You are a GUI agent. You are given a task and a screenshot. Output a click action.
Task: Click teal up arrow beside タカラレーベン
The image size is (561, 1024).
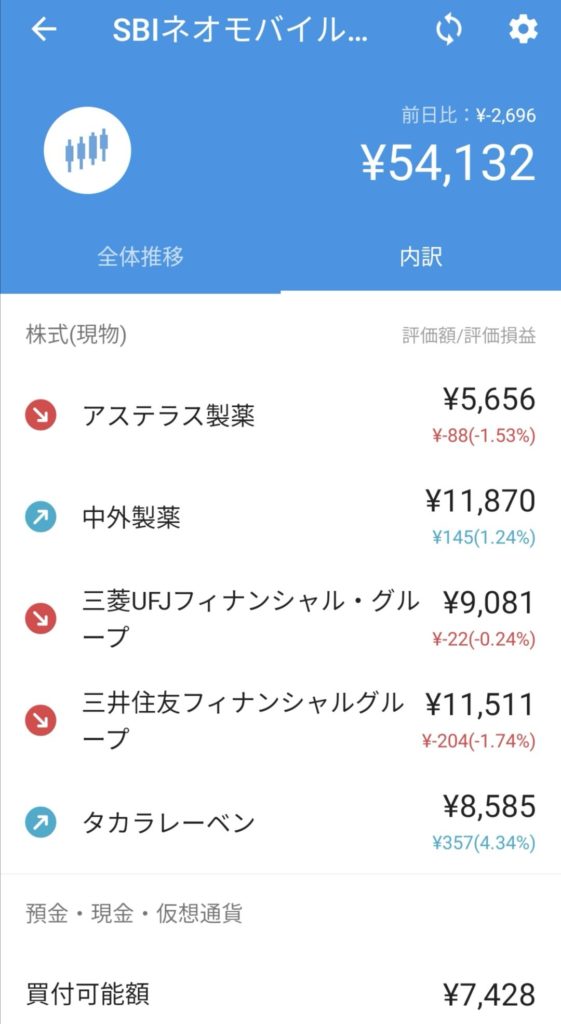click(x=40, y=823)
